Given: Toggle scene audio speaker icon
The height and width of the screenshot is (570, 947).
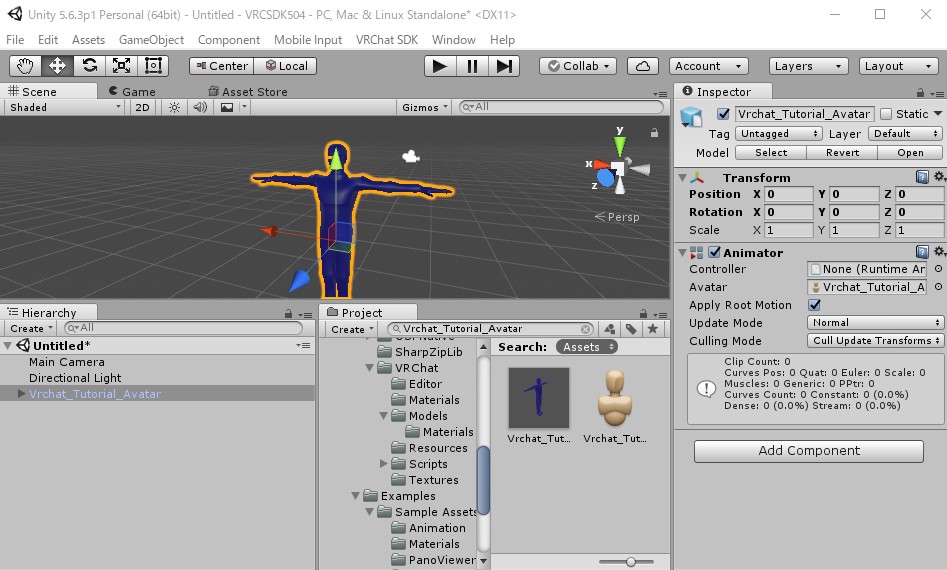Looking at the screenshot, I should point(200,107).
